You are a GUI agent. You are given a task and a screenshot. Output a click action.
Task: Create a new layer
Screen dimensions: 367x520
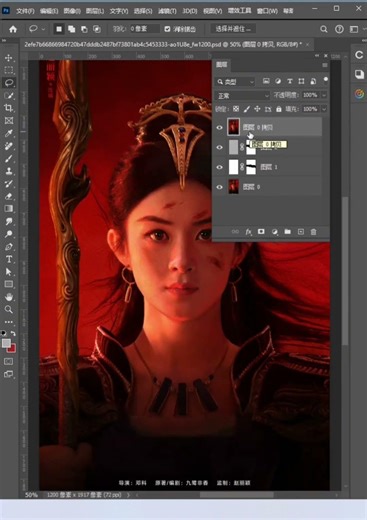point(300,232)
